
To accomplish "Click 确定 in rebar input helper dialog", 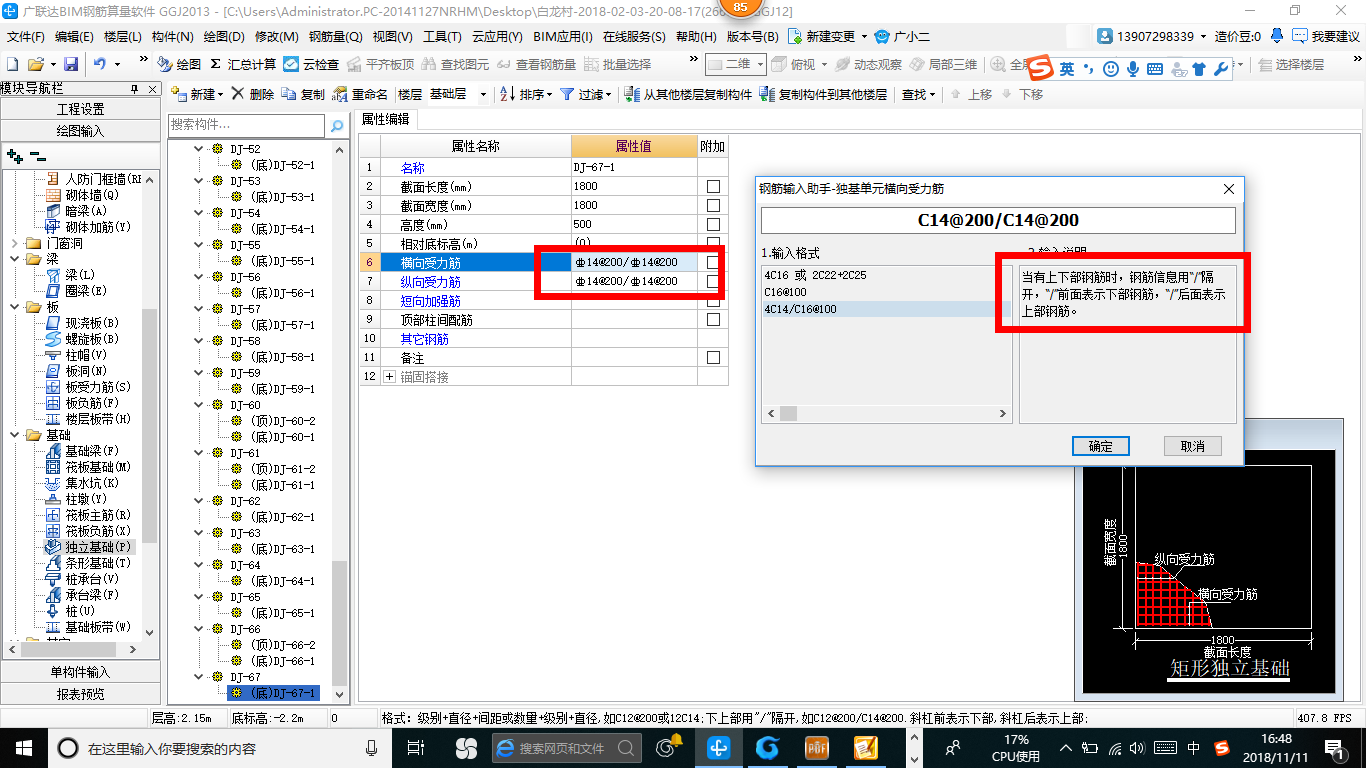I will 1100,446.
